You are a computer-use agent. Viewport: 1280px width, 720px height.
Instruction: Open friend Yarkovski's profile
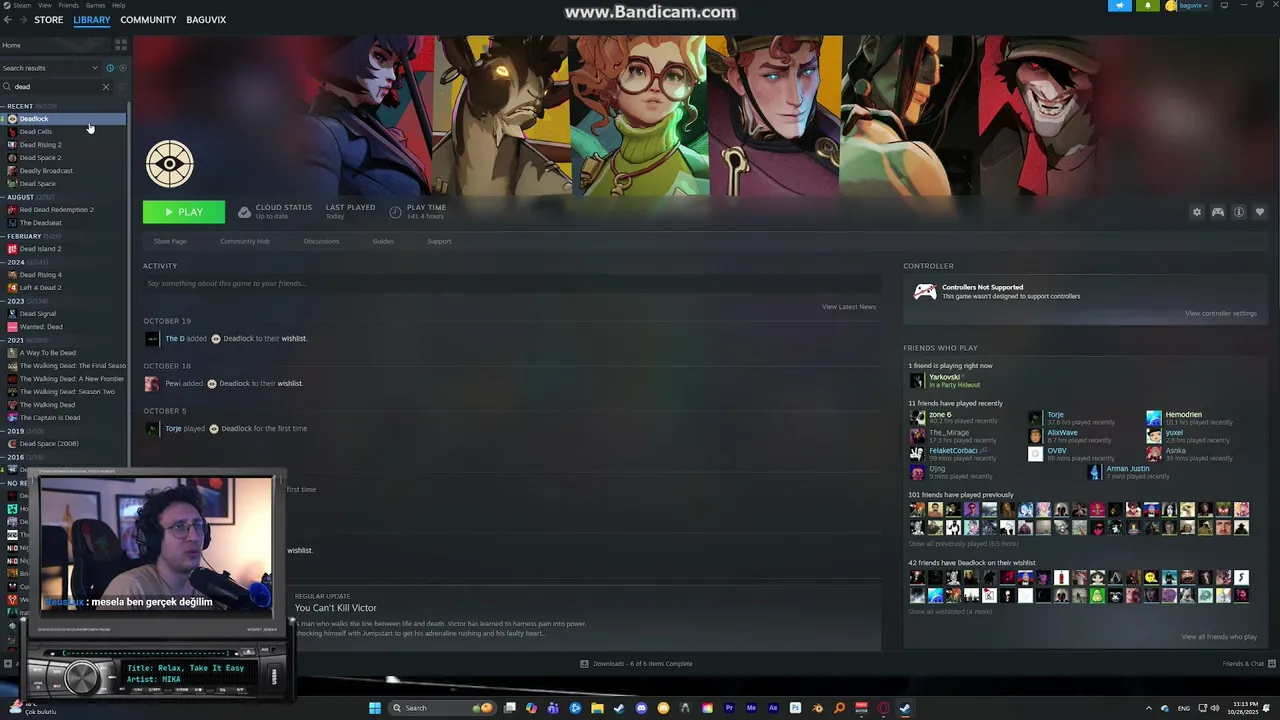944,378
